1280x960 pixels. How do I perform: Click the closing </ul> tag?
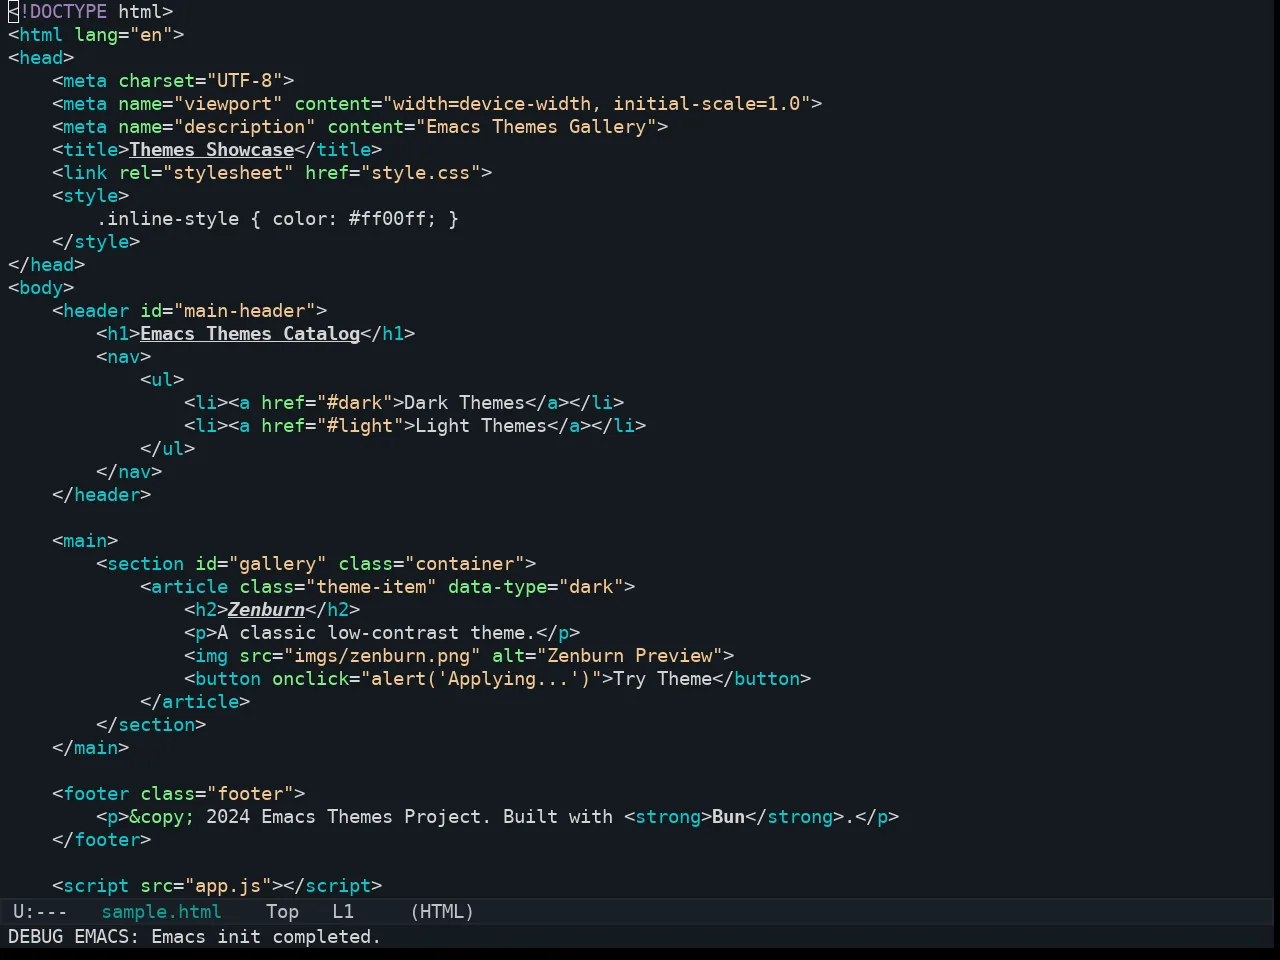pyautogui.click(x=167, y=449)
